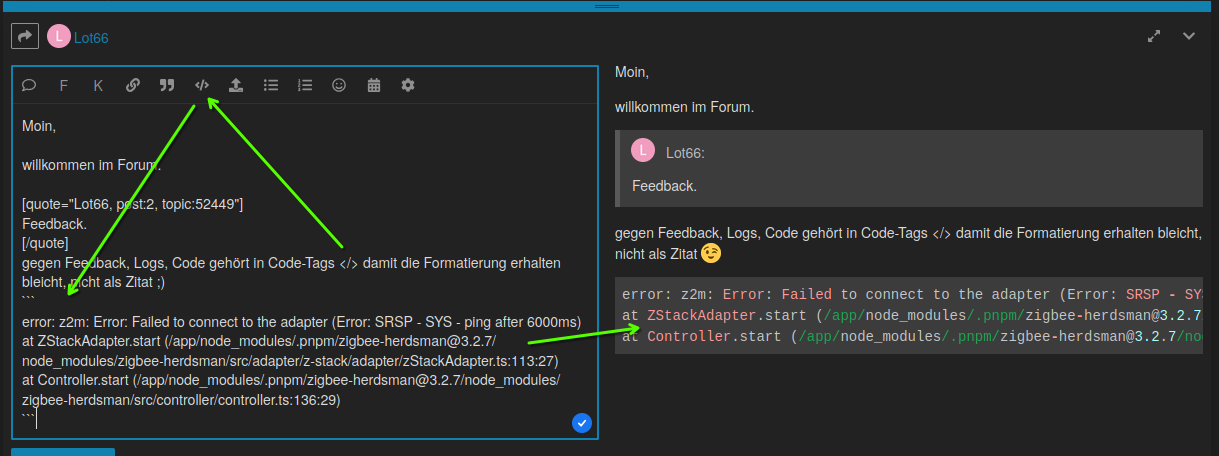Click the 'Moin,' line in the preview
The image size is (1219, 456).
click(x=632, y=72)
